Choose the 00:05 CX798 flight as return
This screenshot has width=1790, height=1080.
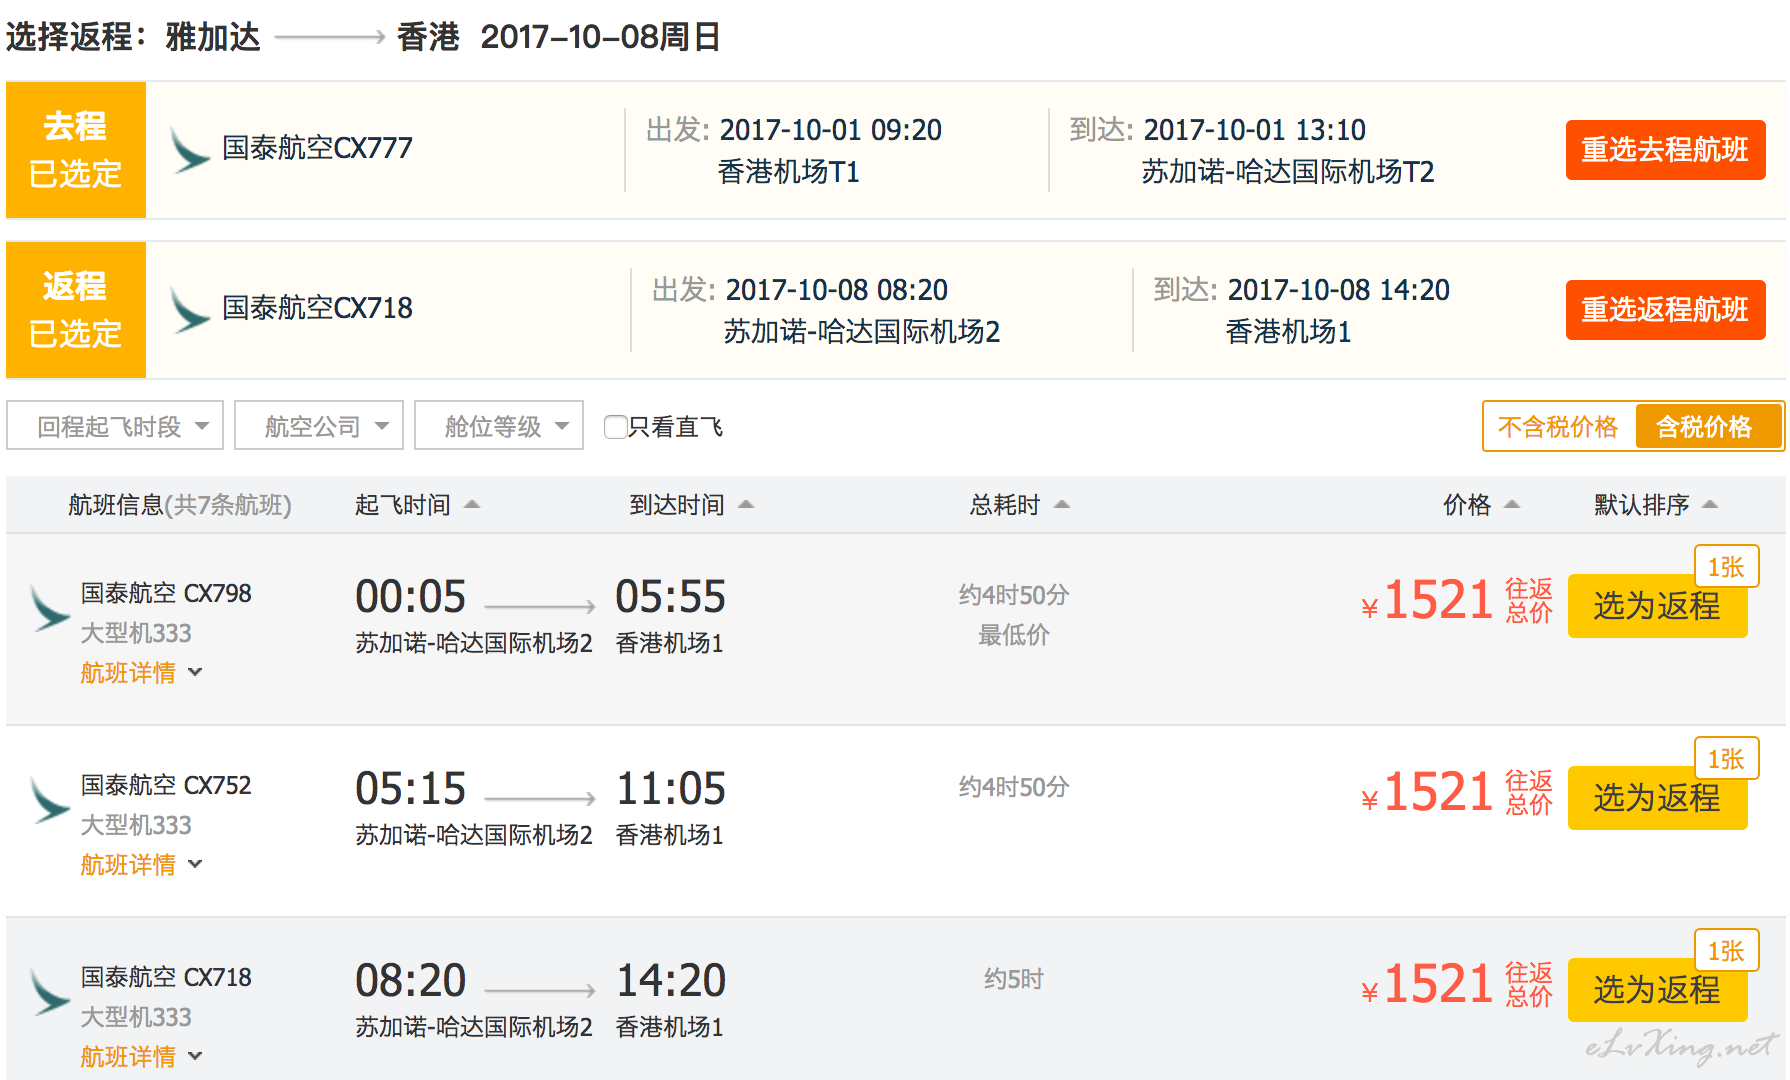(1656, 607)
